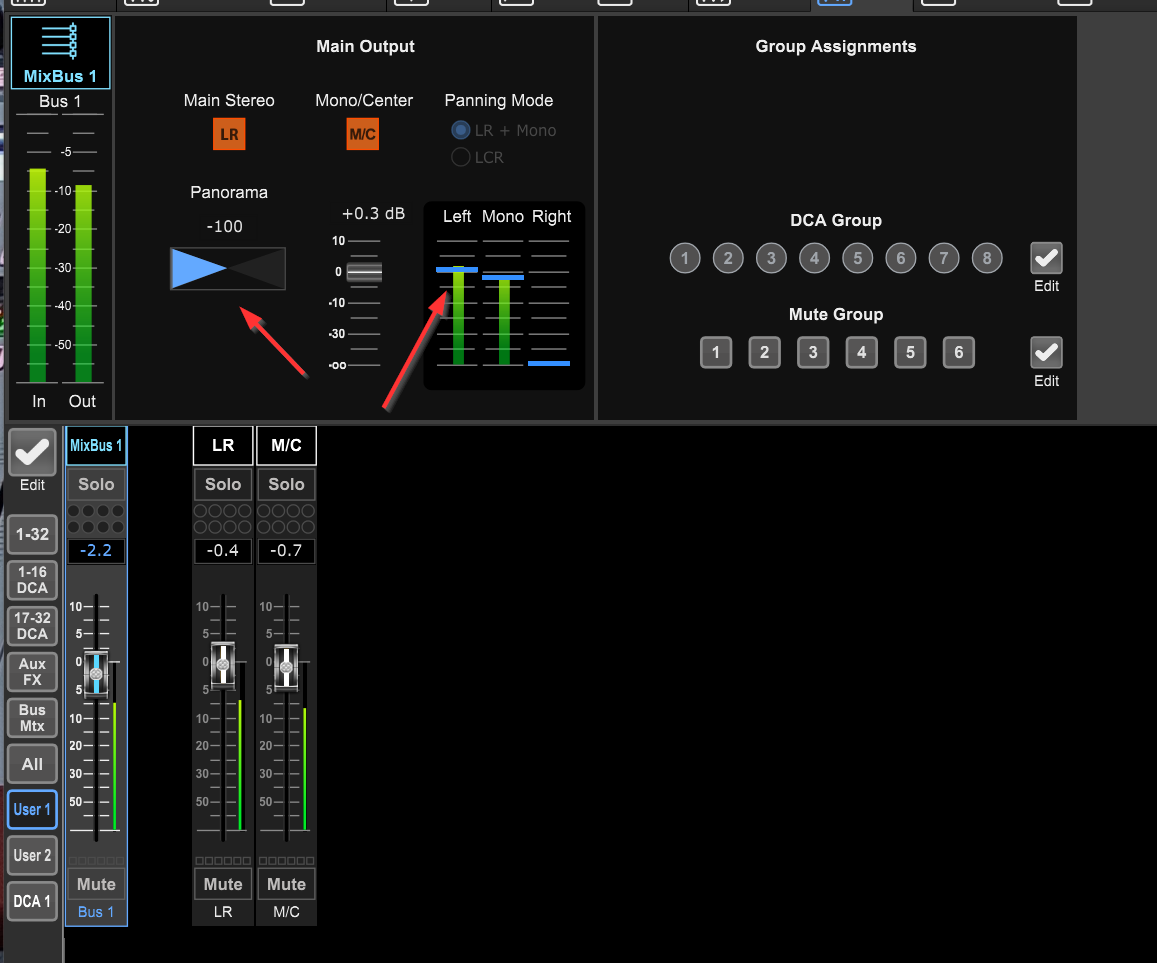Click the Panorama pan control
Image resolution: width=1157 pixels, height=963 pixels.
pos(228,269)
